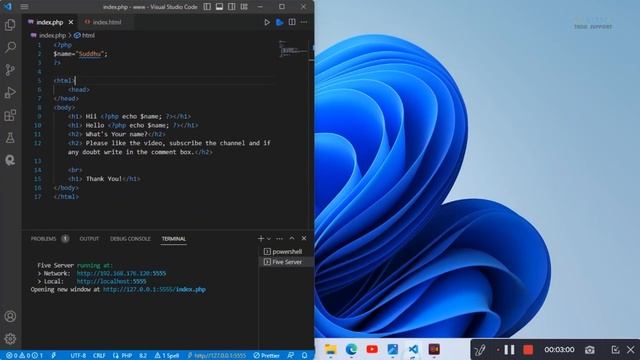Close the terminal panel
The height and width of the screenshot is (360, 640).
(x=304, y=238)
